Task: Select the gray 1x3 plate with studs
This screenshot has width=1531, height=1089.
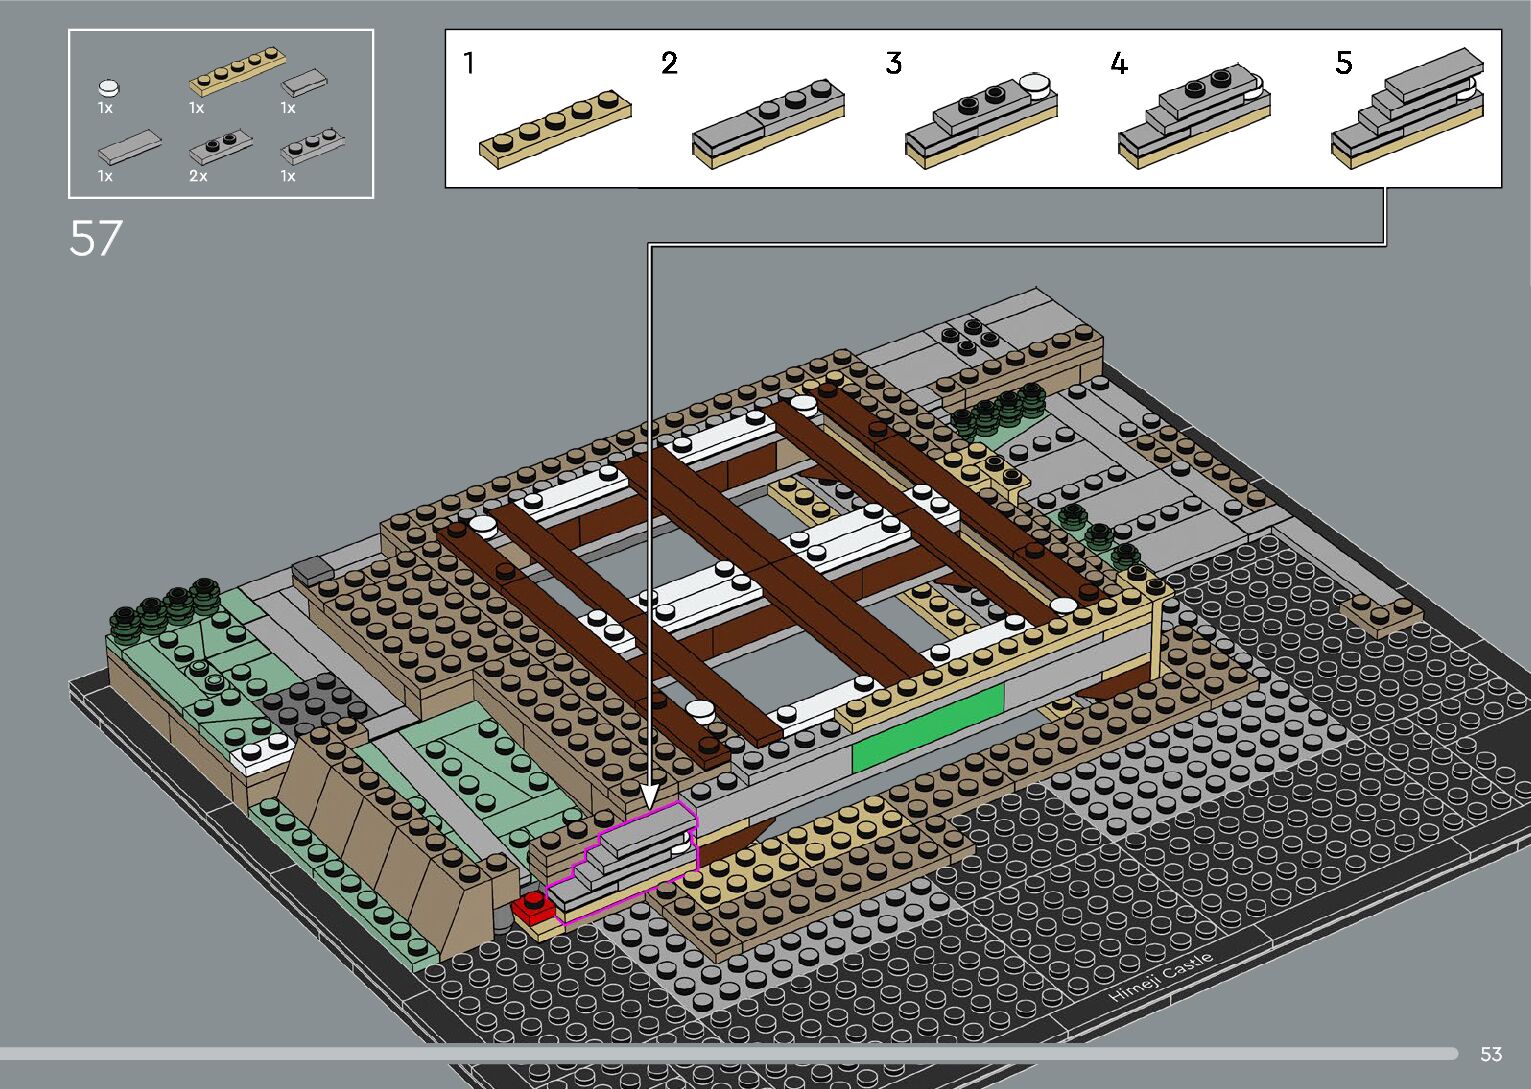Action: (x=313, y=146)
